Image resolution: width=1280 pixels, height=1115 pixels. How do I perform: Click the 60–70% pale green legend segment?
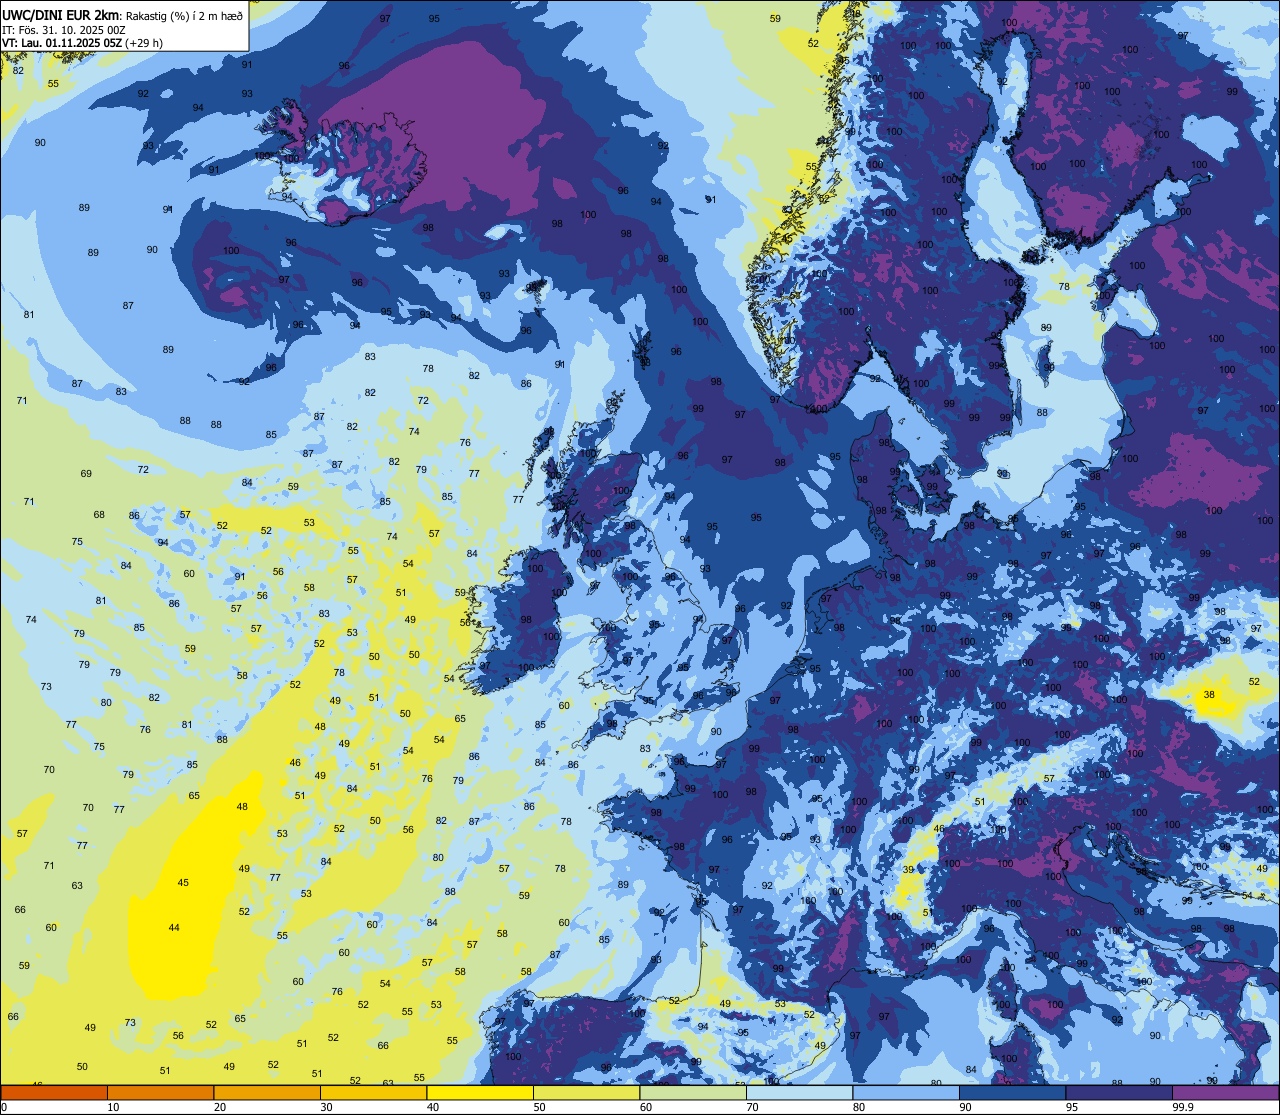click(693, 1092)
